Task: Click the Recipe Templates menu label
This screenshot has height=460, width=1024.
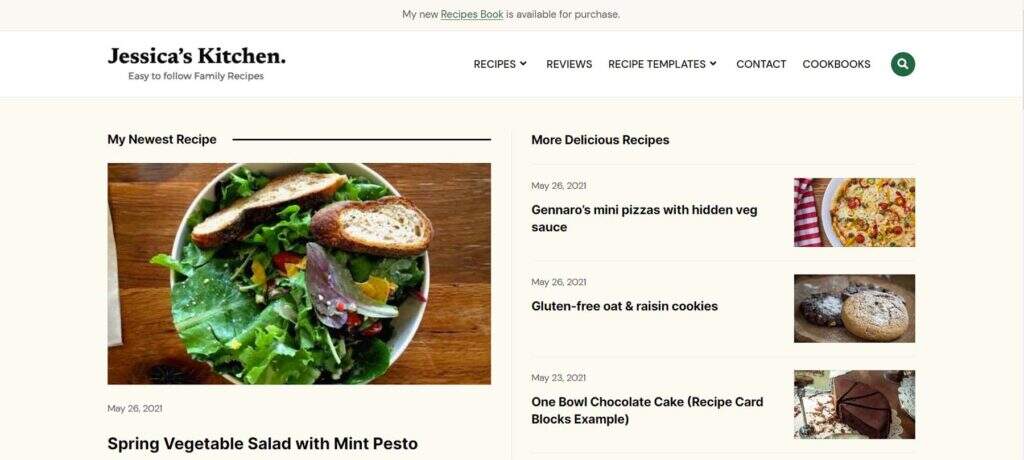Action: [656, 64]
